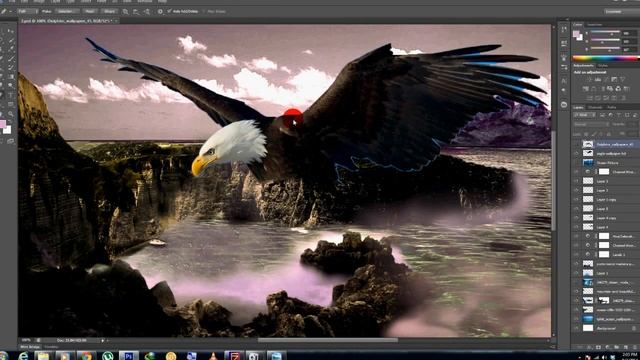This screenshot has height=360, width=640.
Task: Click the Selection... button in options bar
Action: pyautogui.click(x=68, y=11)
